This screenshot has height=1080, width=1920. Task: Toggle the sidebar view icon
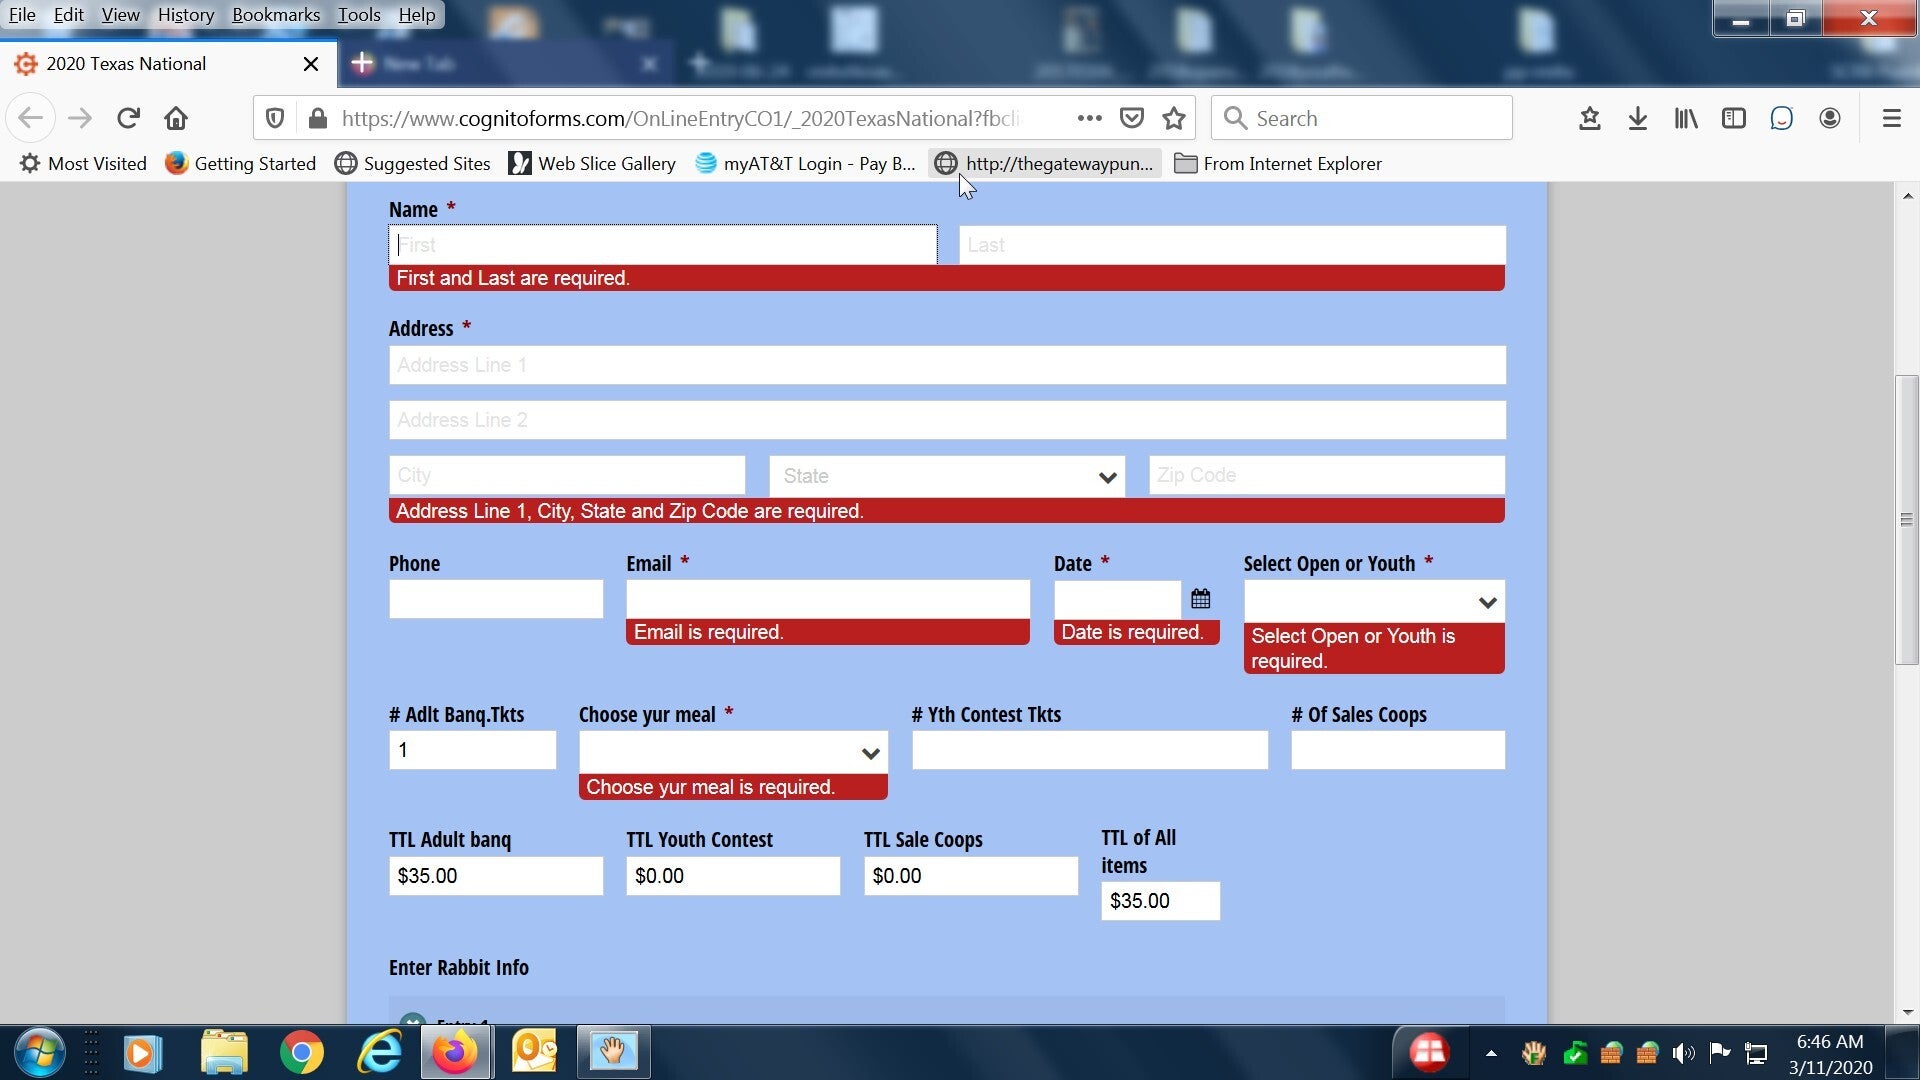point(1734,119)
